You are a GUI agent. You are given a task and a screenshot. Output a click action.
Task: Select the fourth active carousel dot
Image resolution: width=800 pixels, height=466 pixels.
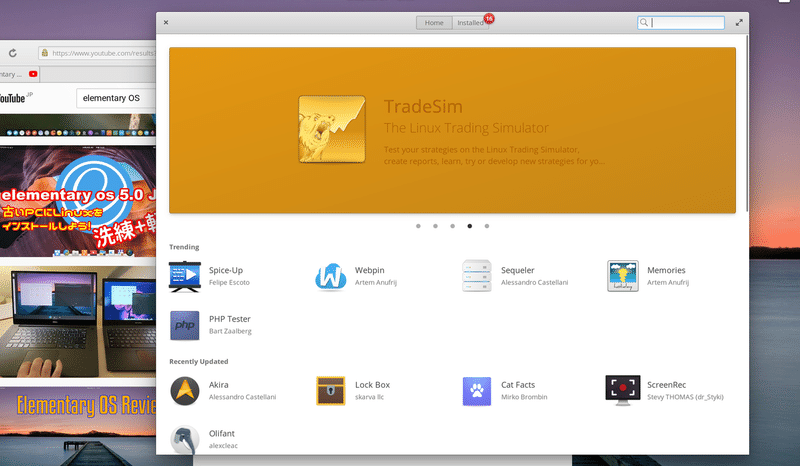(469, 226)
